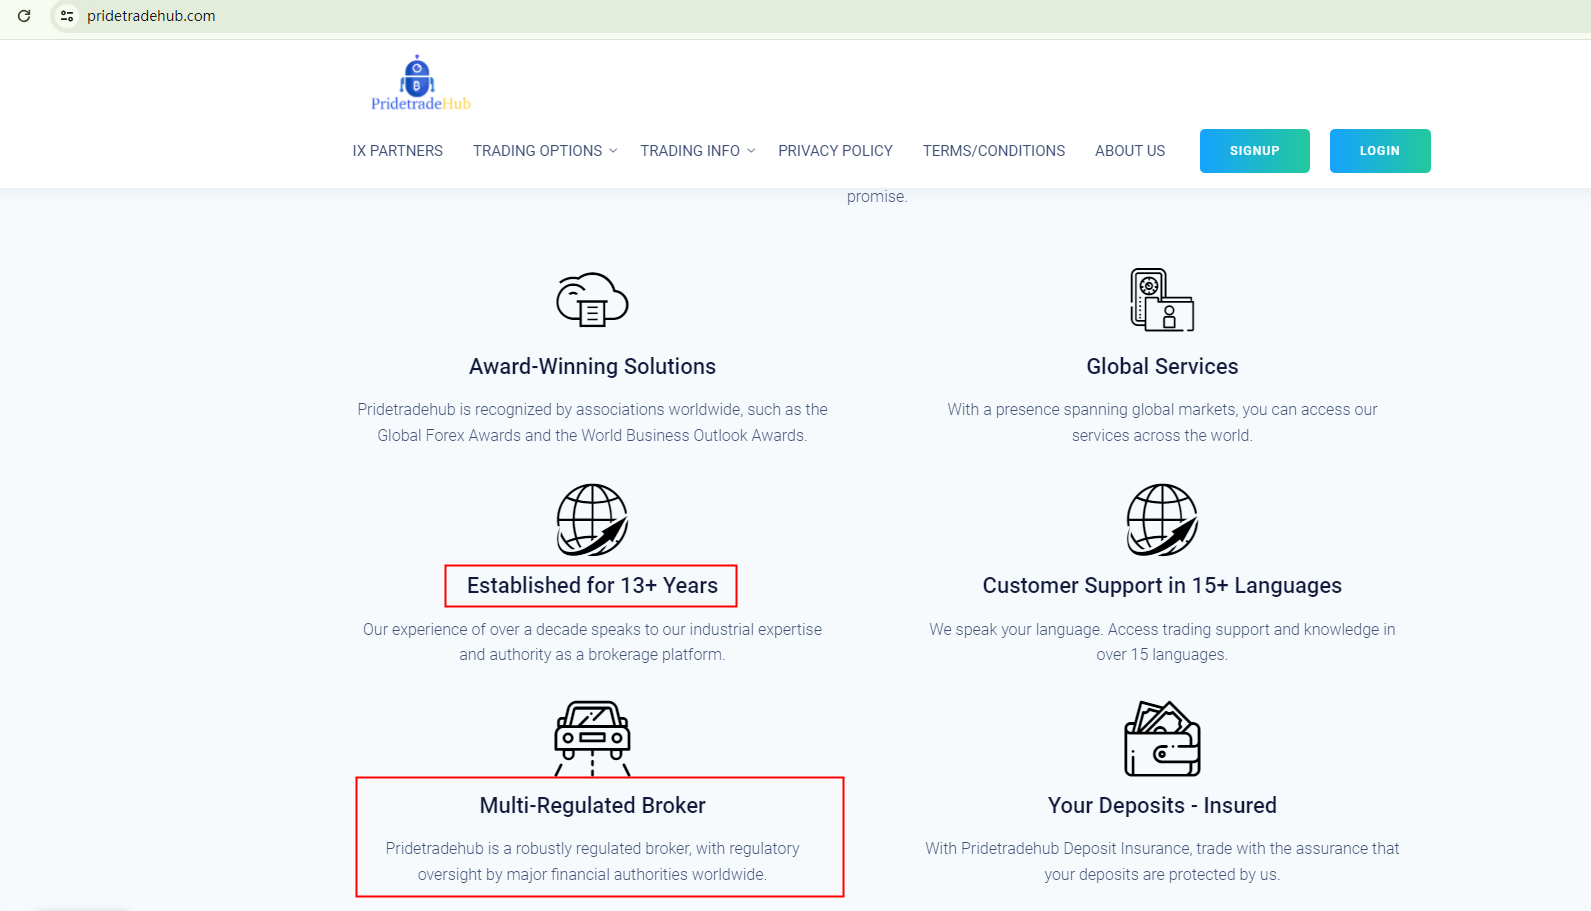Screen dimensions: 1591x911
Task: Click the globe icon above Customer Support heading
Action: (x=1162, y=520)
